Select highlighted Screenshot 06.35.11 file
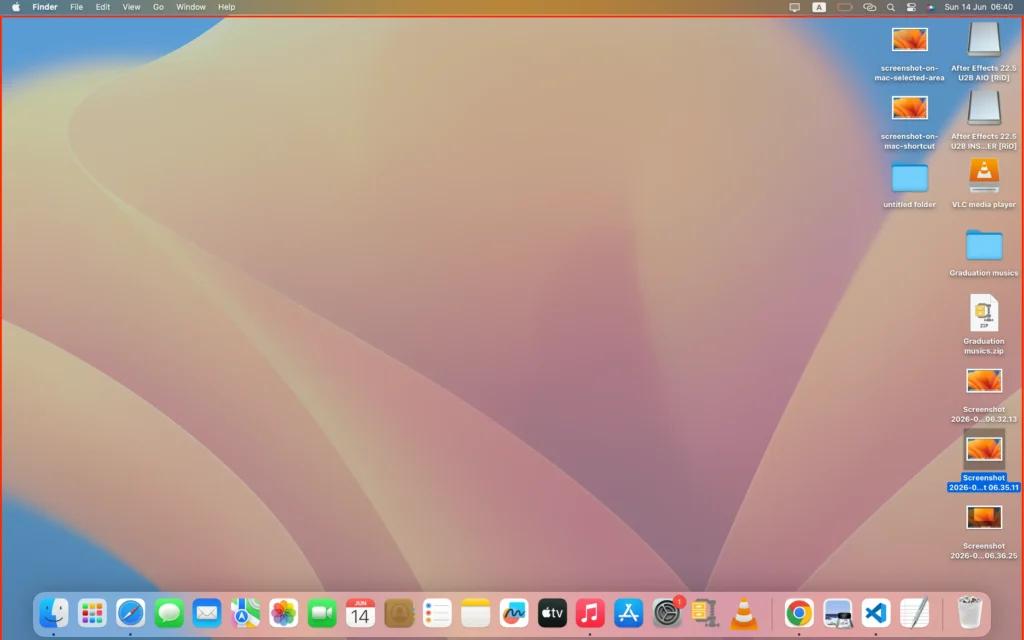This screenshot has width=1024, height=640. 984,461
